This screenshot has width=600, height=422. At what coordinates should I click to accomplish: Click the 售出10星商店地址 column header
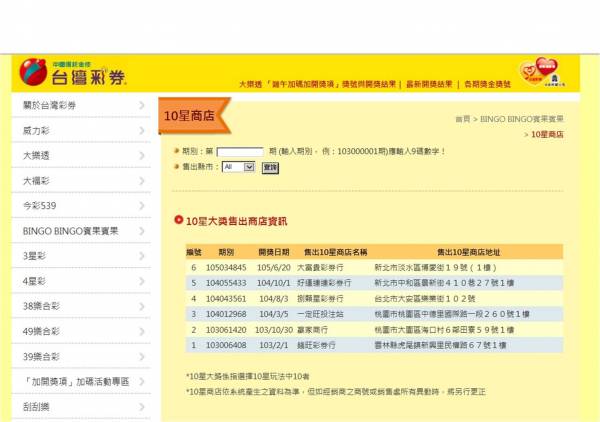[x=468, y=252]
